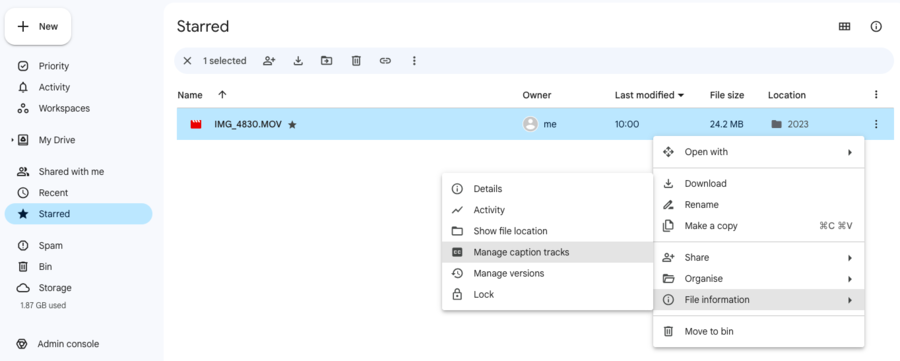900x361 pixels.
Task: Click the bin icon in selection toolbar
Action: pyautogui.click(x=356, y=61)
